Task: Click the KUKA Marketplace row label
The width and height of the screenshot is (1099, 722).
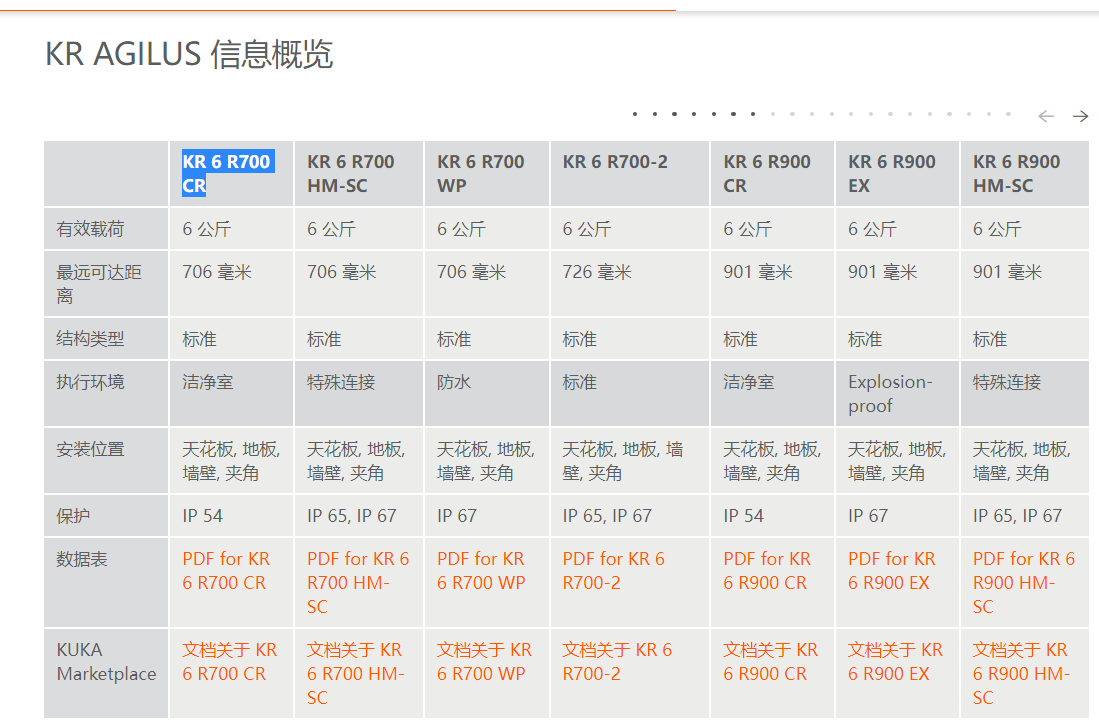Action: point(107,662)
